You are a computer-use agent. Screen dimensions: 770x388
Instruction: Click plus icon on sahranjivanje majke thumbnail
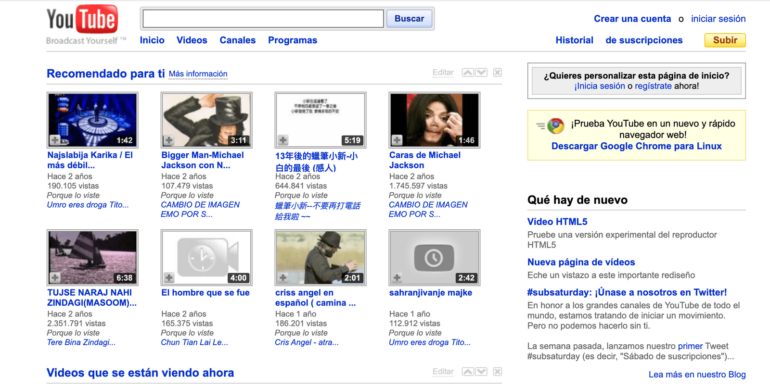397,278
